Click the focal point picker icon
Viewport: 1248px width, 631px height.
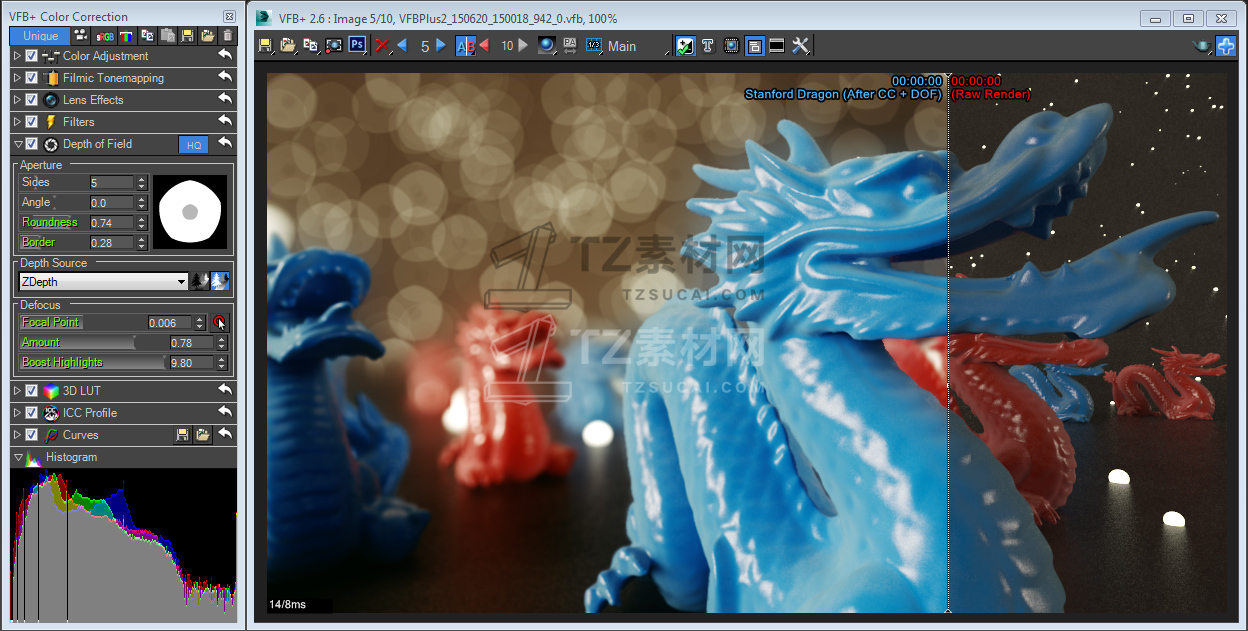point(220,322)
